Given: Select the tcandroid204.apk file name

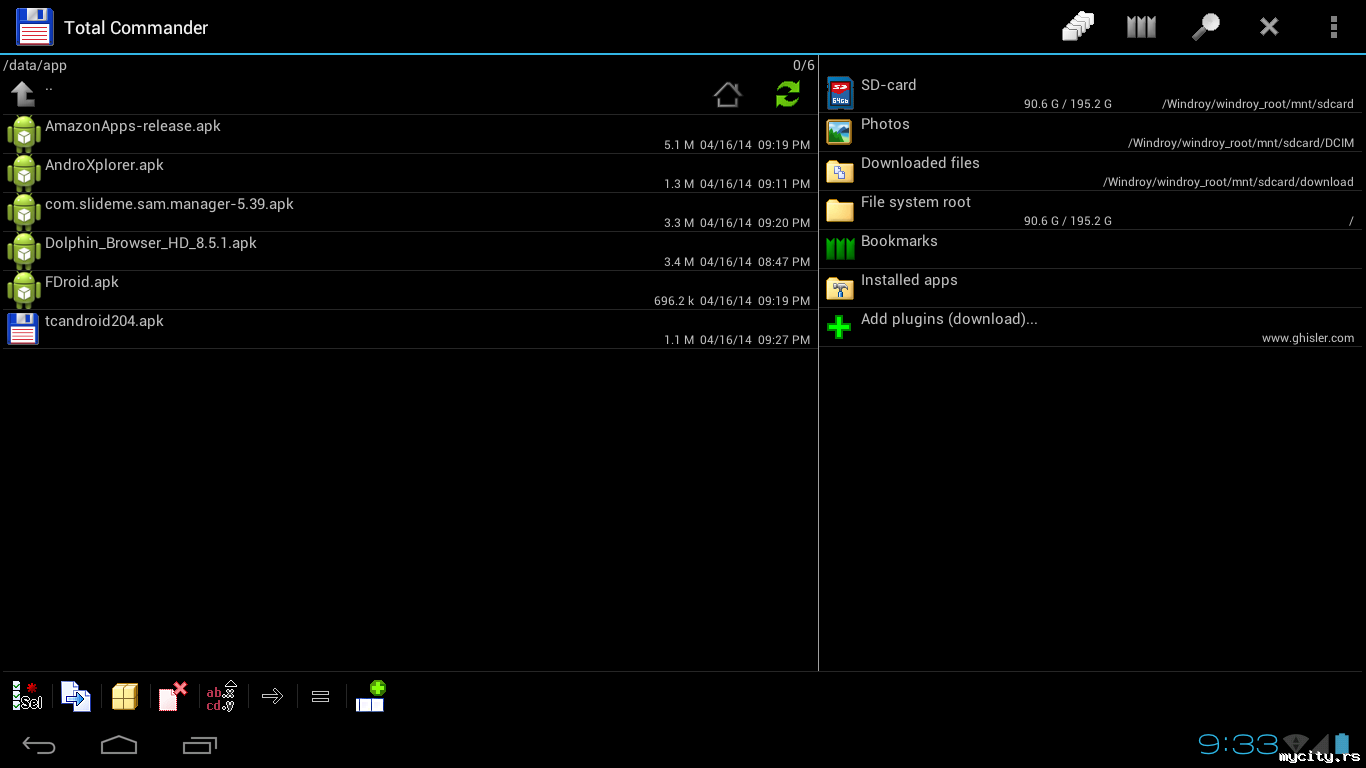Looking at the screenshot, I should point(104,321).
